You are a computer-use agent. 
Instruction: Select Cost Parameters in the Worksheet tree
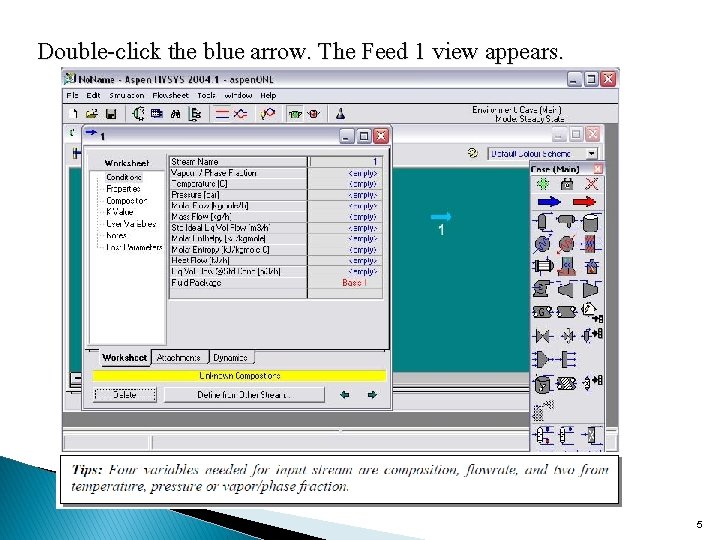[134, 248]
